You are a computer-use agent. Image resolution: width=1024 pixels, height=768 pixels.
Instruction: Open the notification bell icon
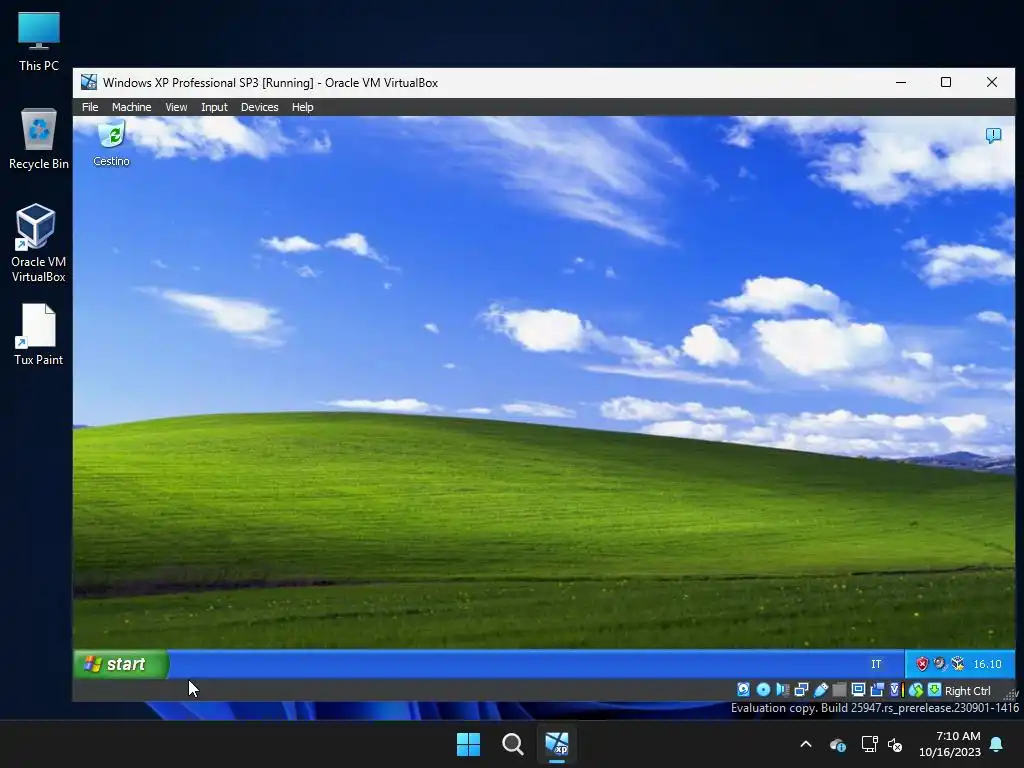coord(997,744)
